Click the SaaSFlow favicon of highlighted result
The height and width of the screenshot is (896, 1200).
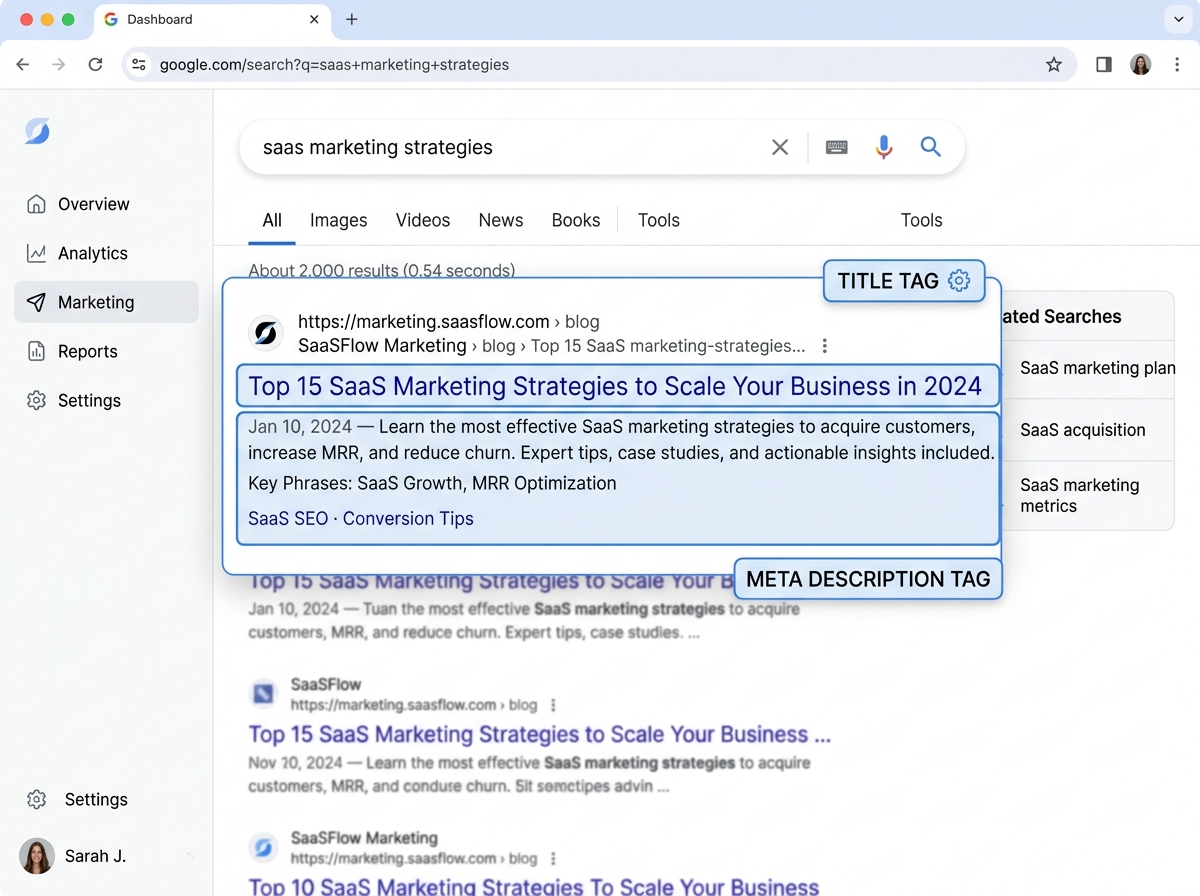266,333
